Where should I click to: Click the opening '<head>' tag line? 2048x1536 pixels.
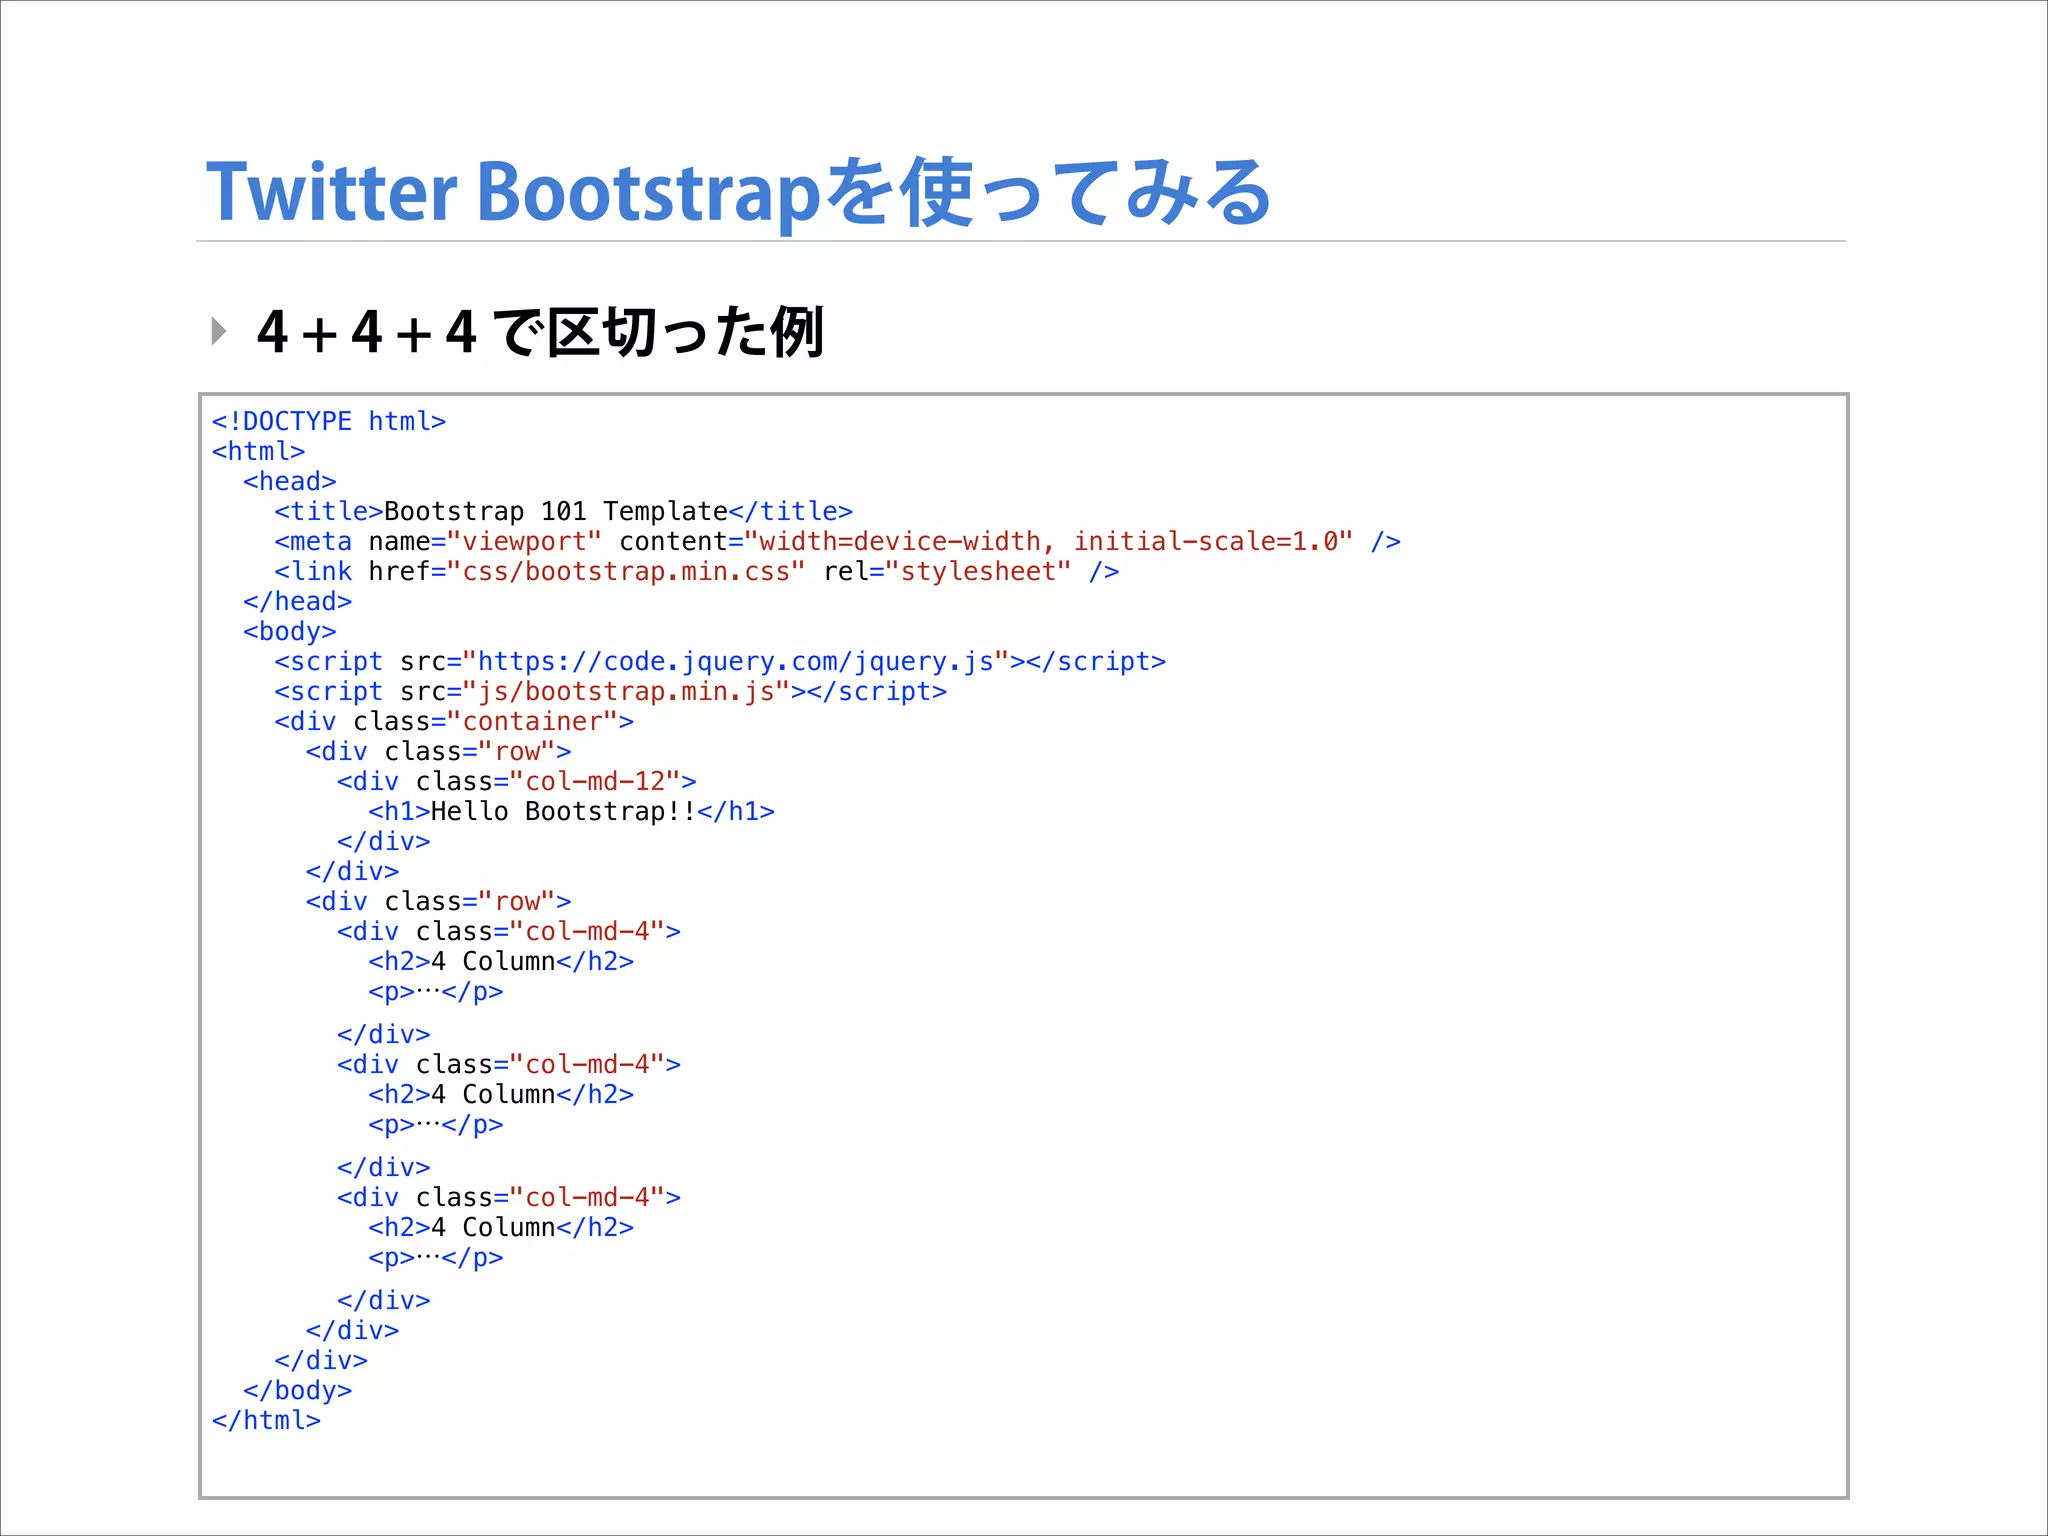pyautogui.click(x=290, y=482)
